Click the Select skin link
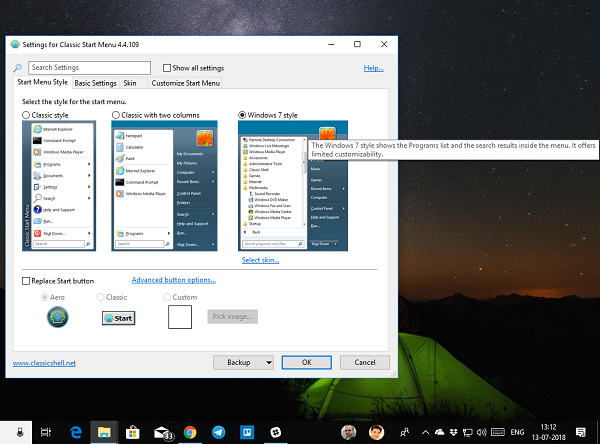Viewport: 600px width, 444px height. (x=261, y=260)
